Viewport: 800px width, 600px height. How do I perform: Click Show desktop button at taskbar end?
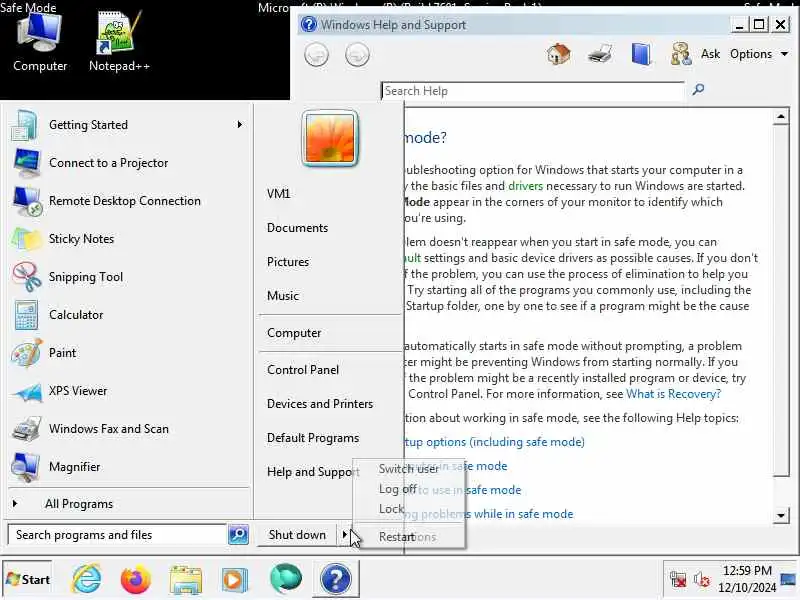789,579
